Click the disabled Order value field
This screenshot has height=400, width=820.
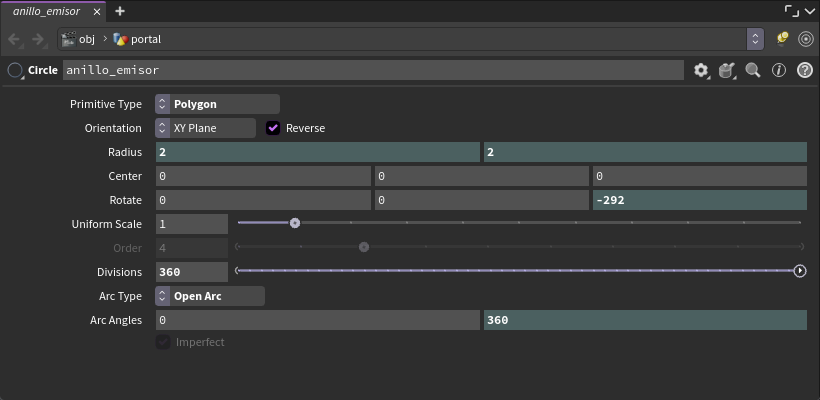coord(192,248)
